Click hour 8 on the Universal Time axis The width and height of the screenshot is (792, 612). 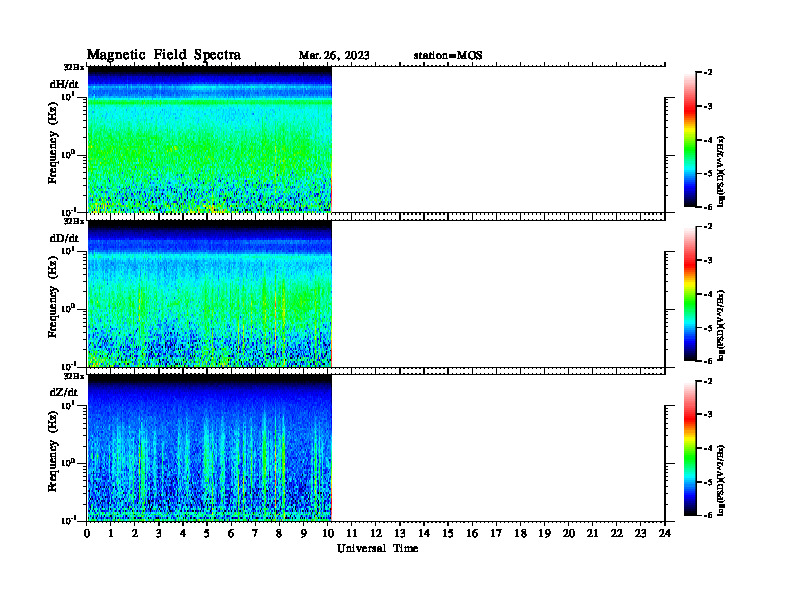[279, 534]
